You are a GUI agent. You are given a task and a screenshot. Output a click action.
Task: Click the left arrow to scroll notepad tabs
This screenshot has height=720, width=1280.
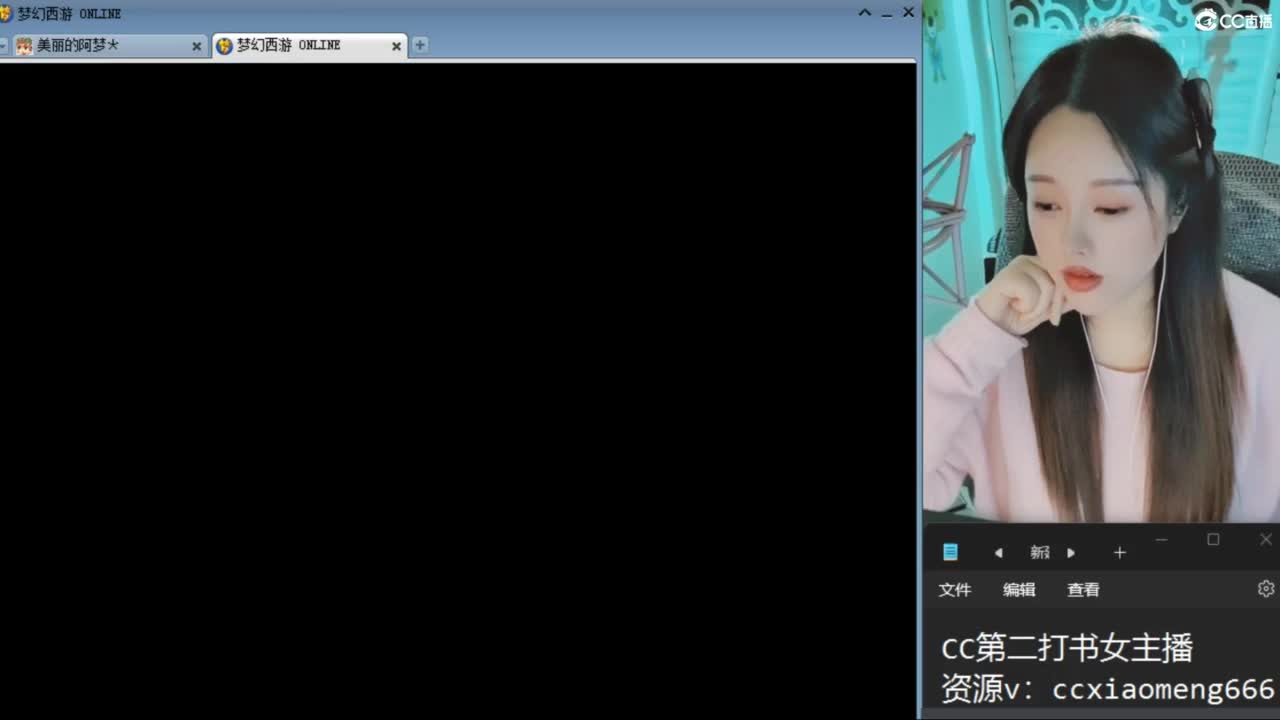click(998, 552)
